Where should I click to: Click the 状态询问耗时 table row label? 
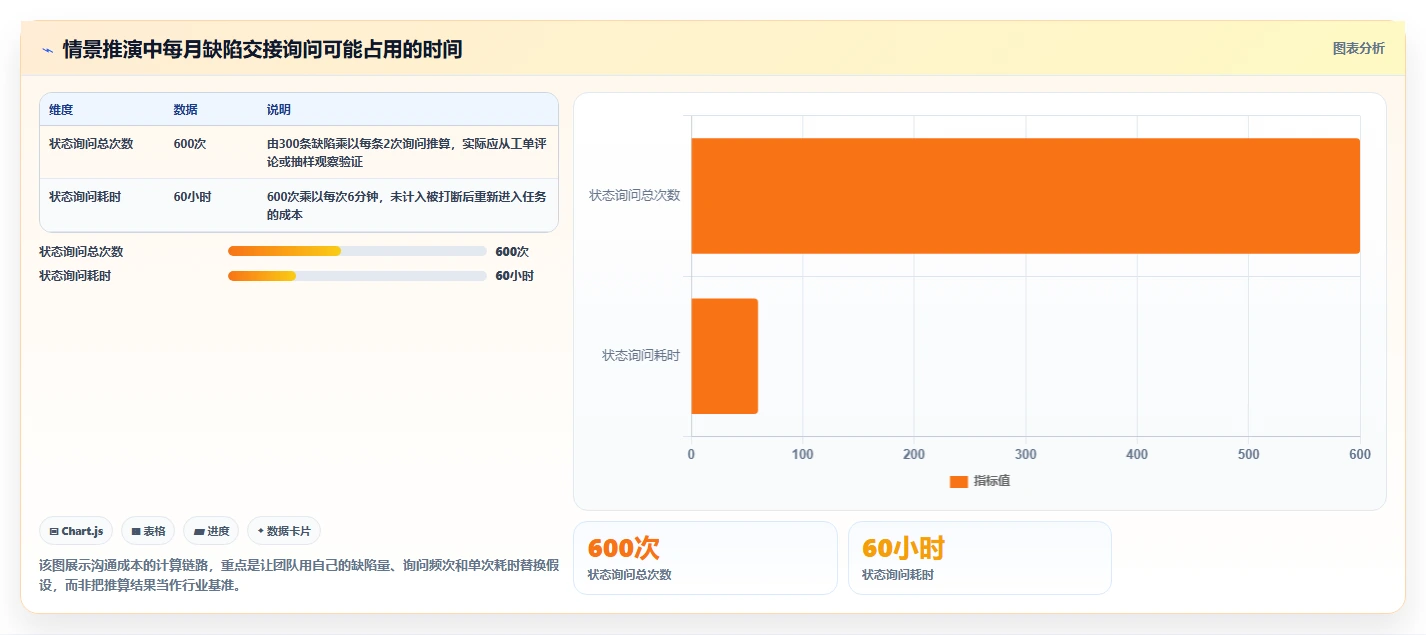click(85, 197)
